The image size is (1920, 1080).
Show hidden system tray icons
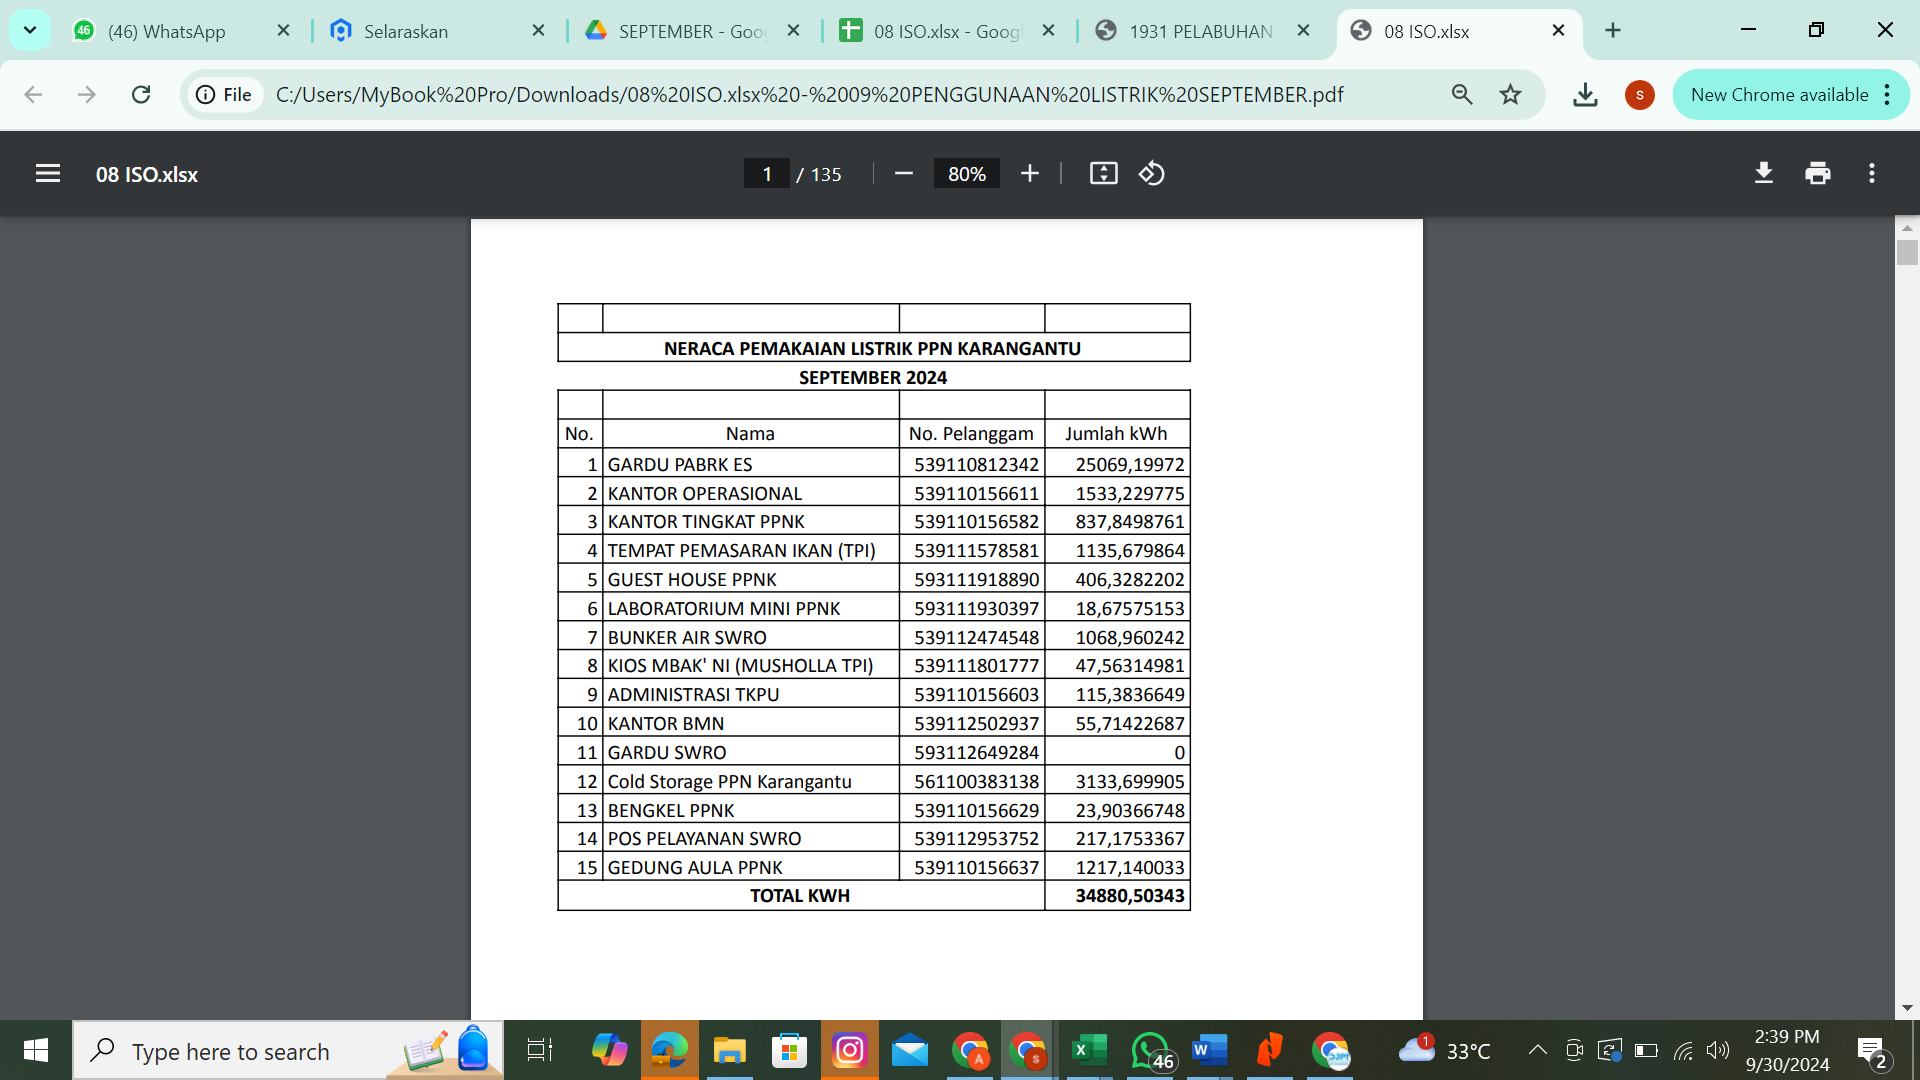click(1538, 1050)
